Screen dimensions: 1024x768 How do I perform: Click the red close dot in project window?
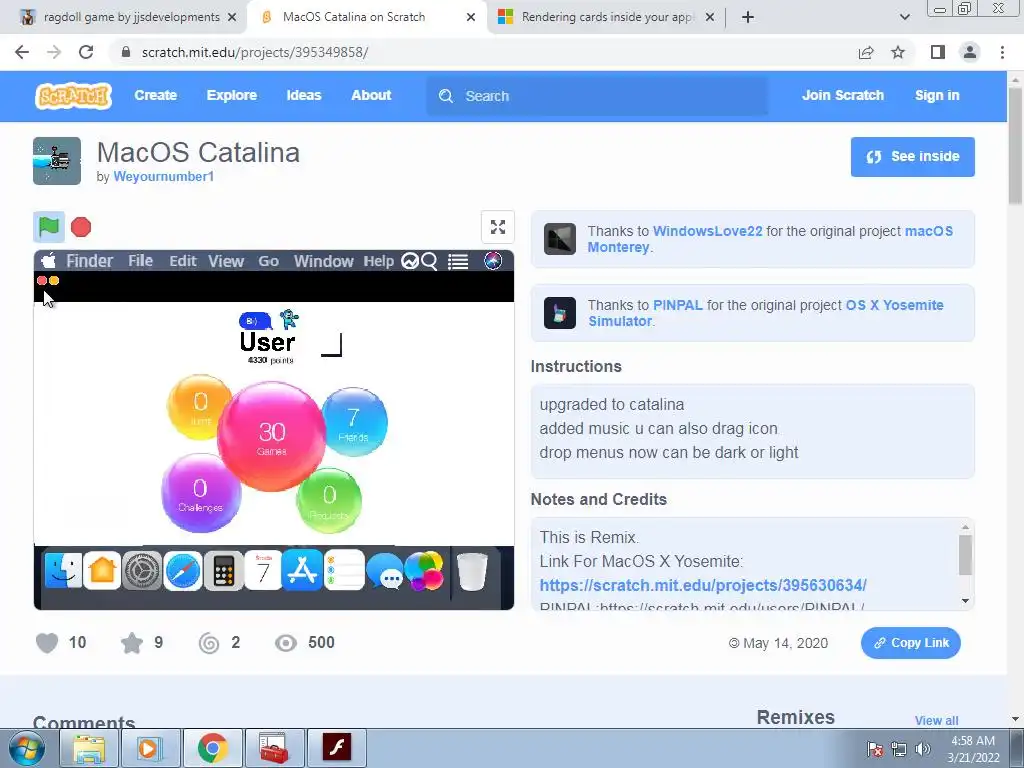coord(42,281)
